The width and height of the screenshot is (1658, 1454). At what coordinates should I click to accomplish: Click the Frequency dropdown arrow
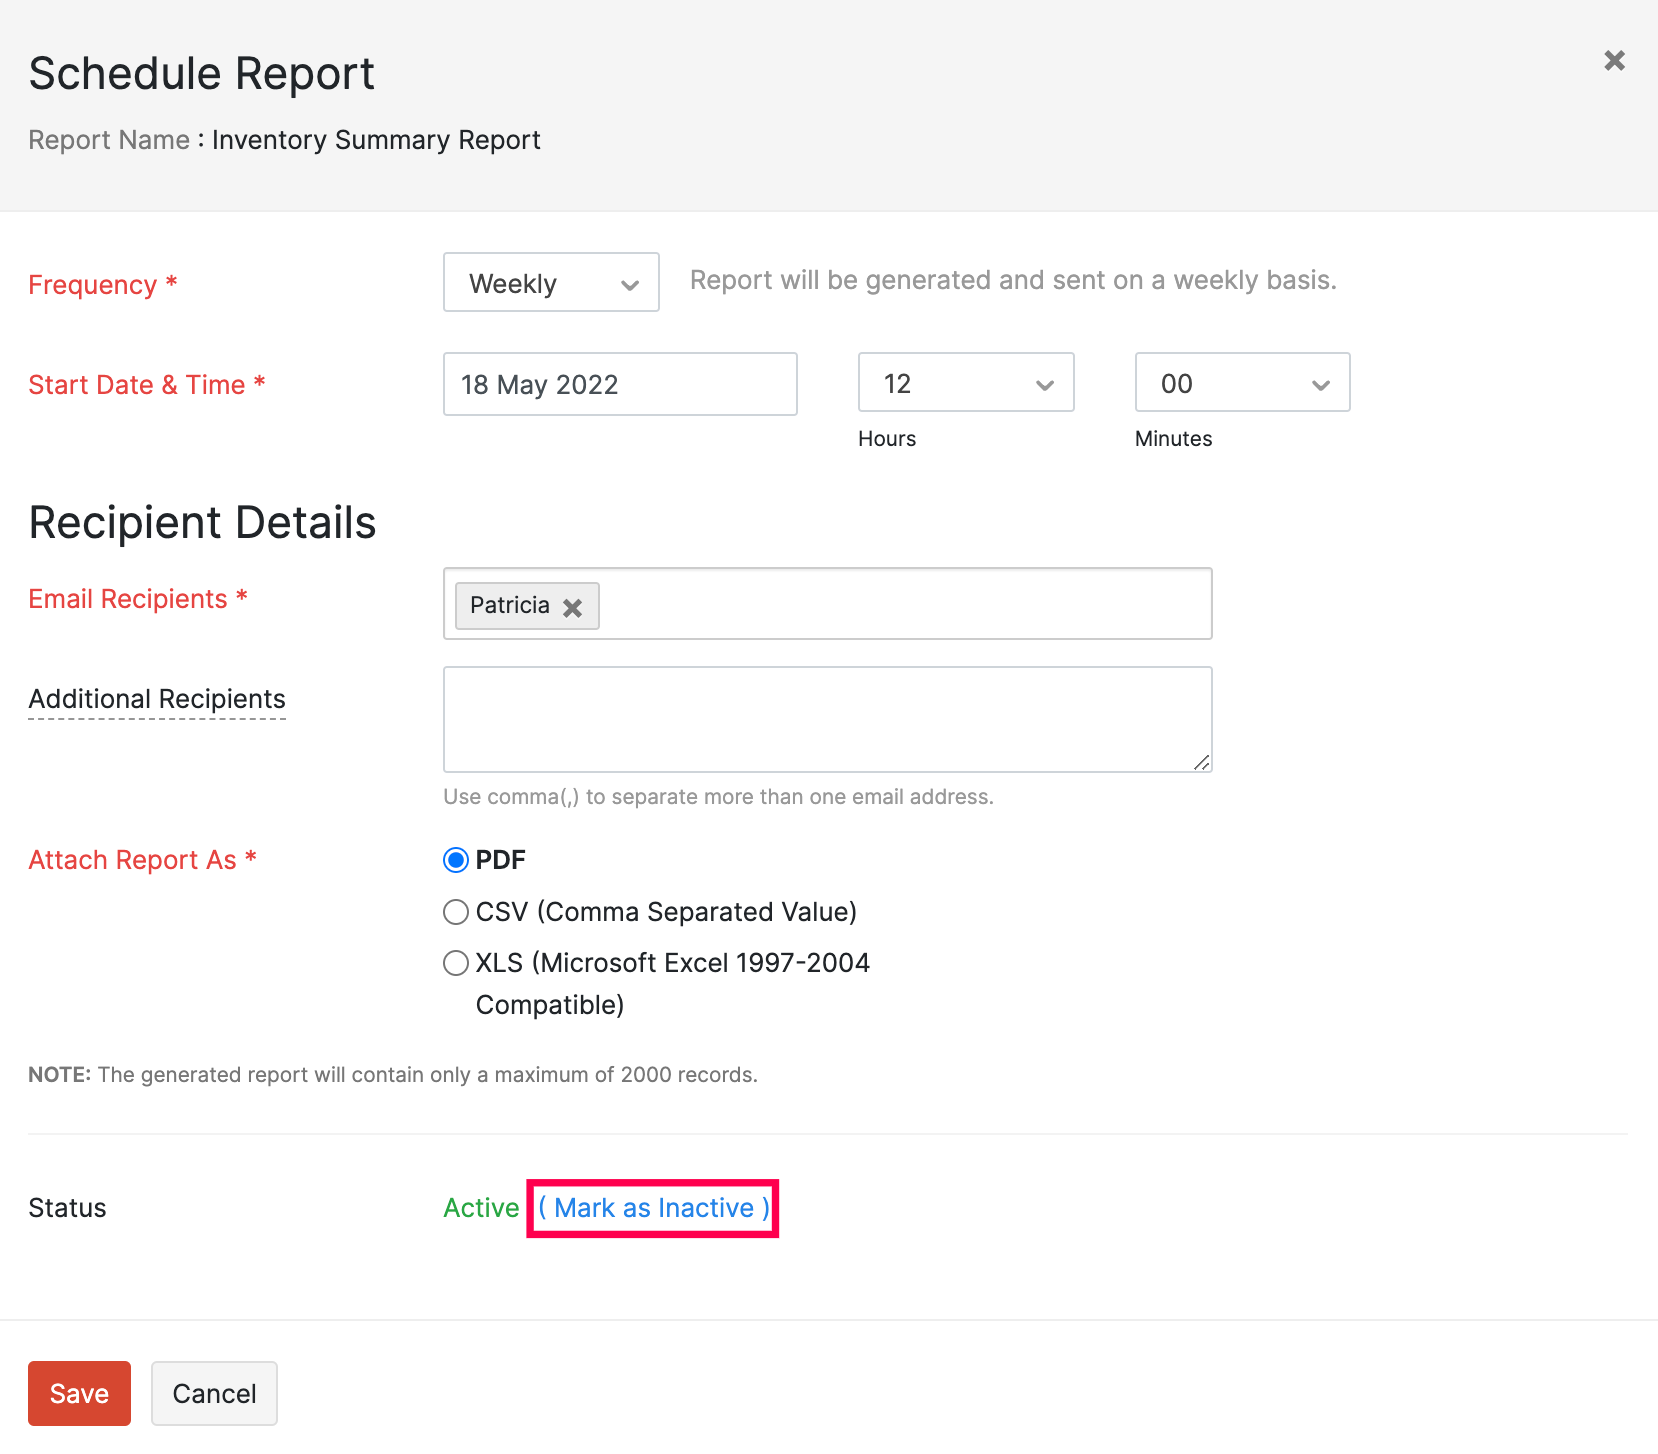(630, 283)
